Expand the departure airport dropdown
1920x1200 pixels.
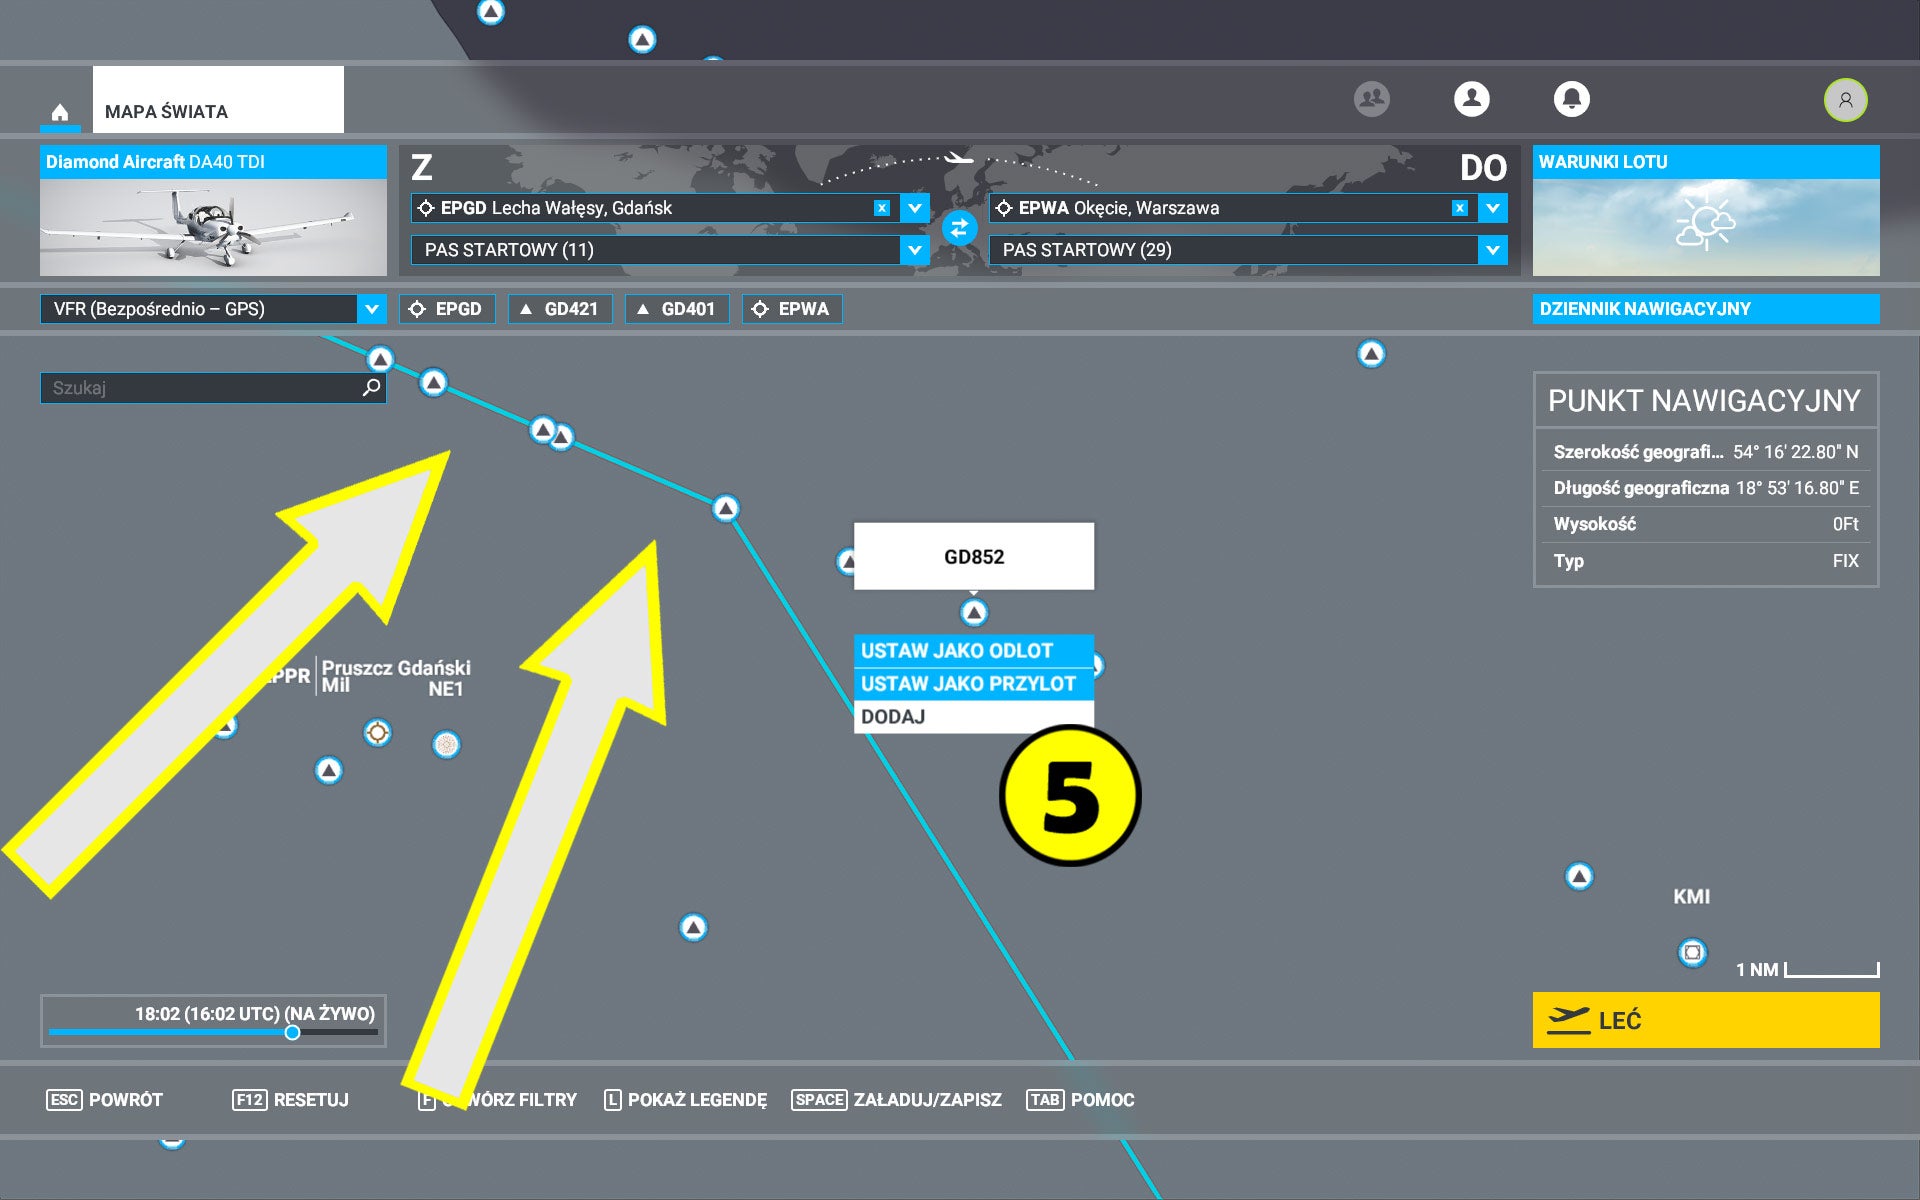[914, 208]
